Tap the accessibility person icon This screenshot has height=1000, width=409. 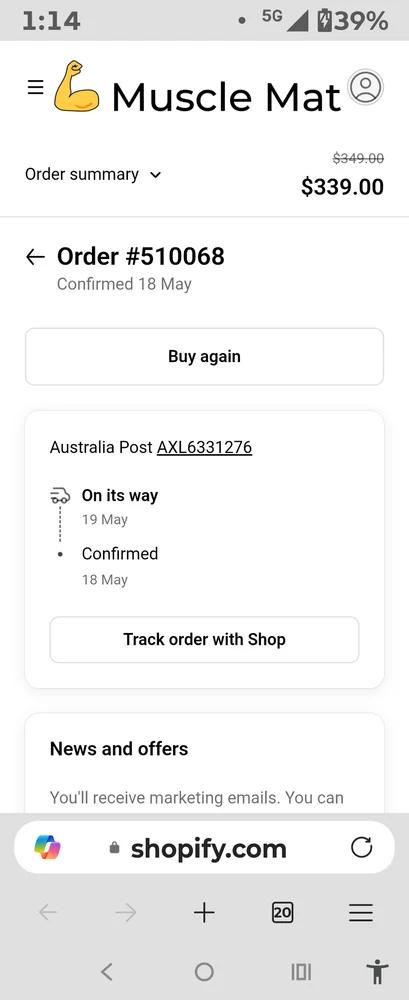378,971
